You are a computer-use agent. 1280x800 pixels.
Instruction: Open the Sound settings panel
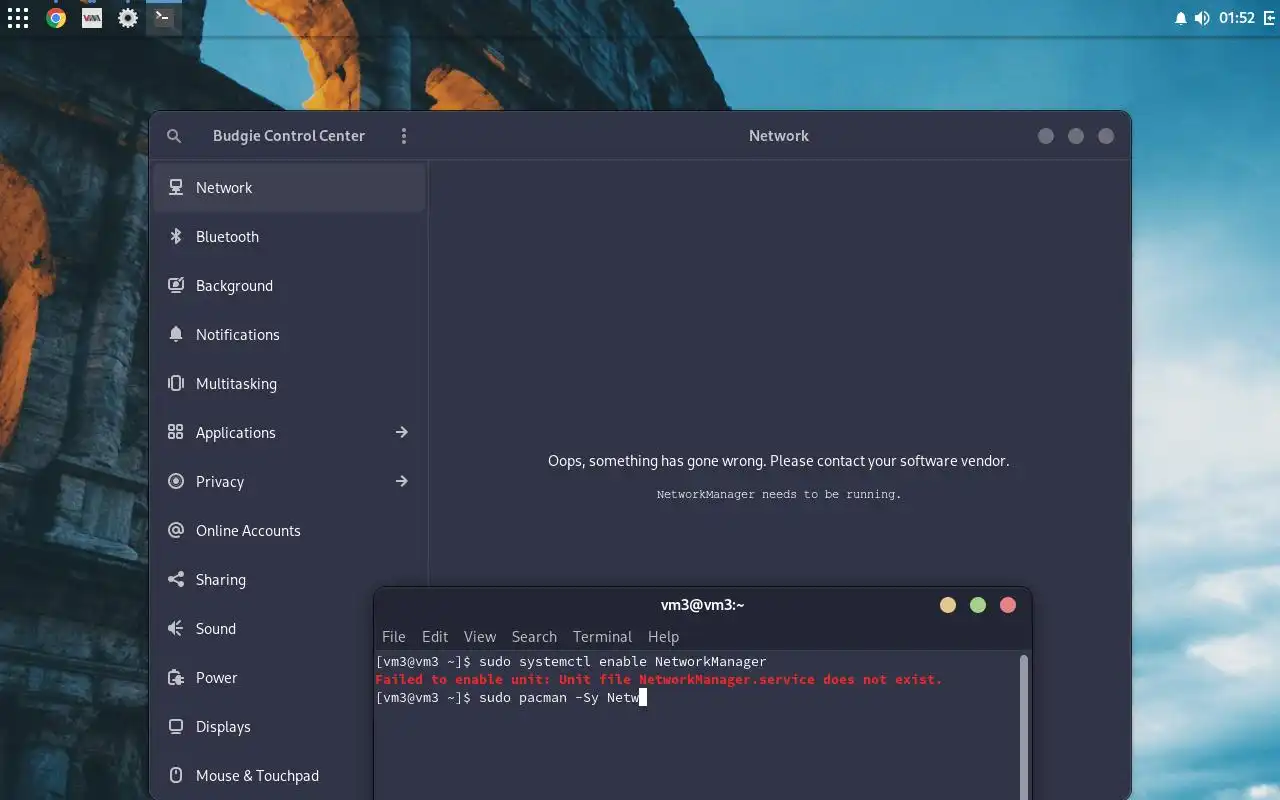pos(264,629)
